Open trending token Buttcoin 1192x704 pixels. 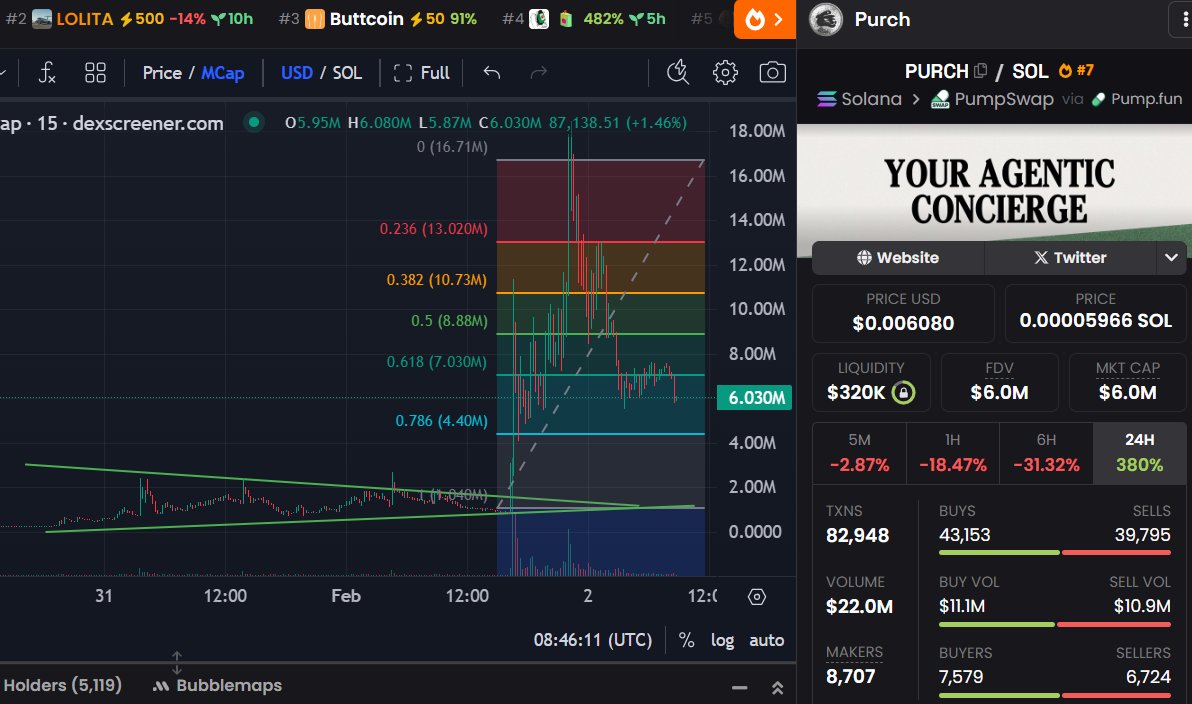coord(377,19)
